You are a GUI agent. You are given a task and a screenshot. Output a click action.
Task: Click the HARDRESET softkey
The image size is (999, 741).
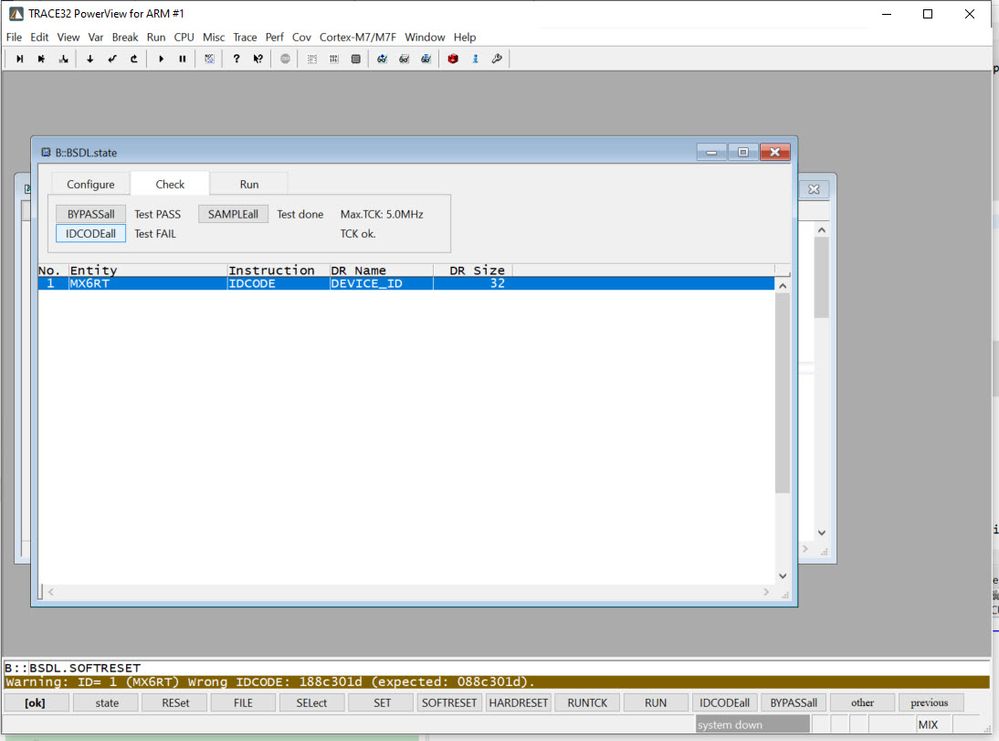pos(518,703)
